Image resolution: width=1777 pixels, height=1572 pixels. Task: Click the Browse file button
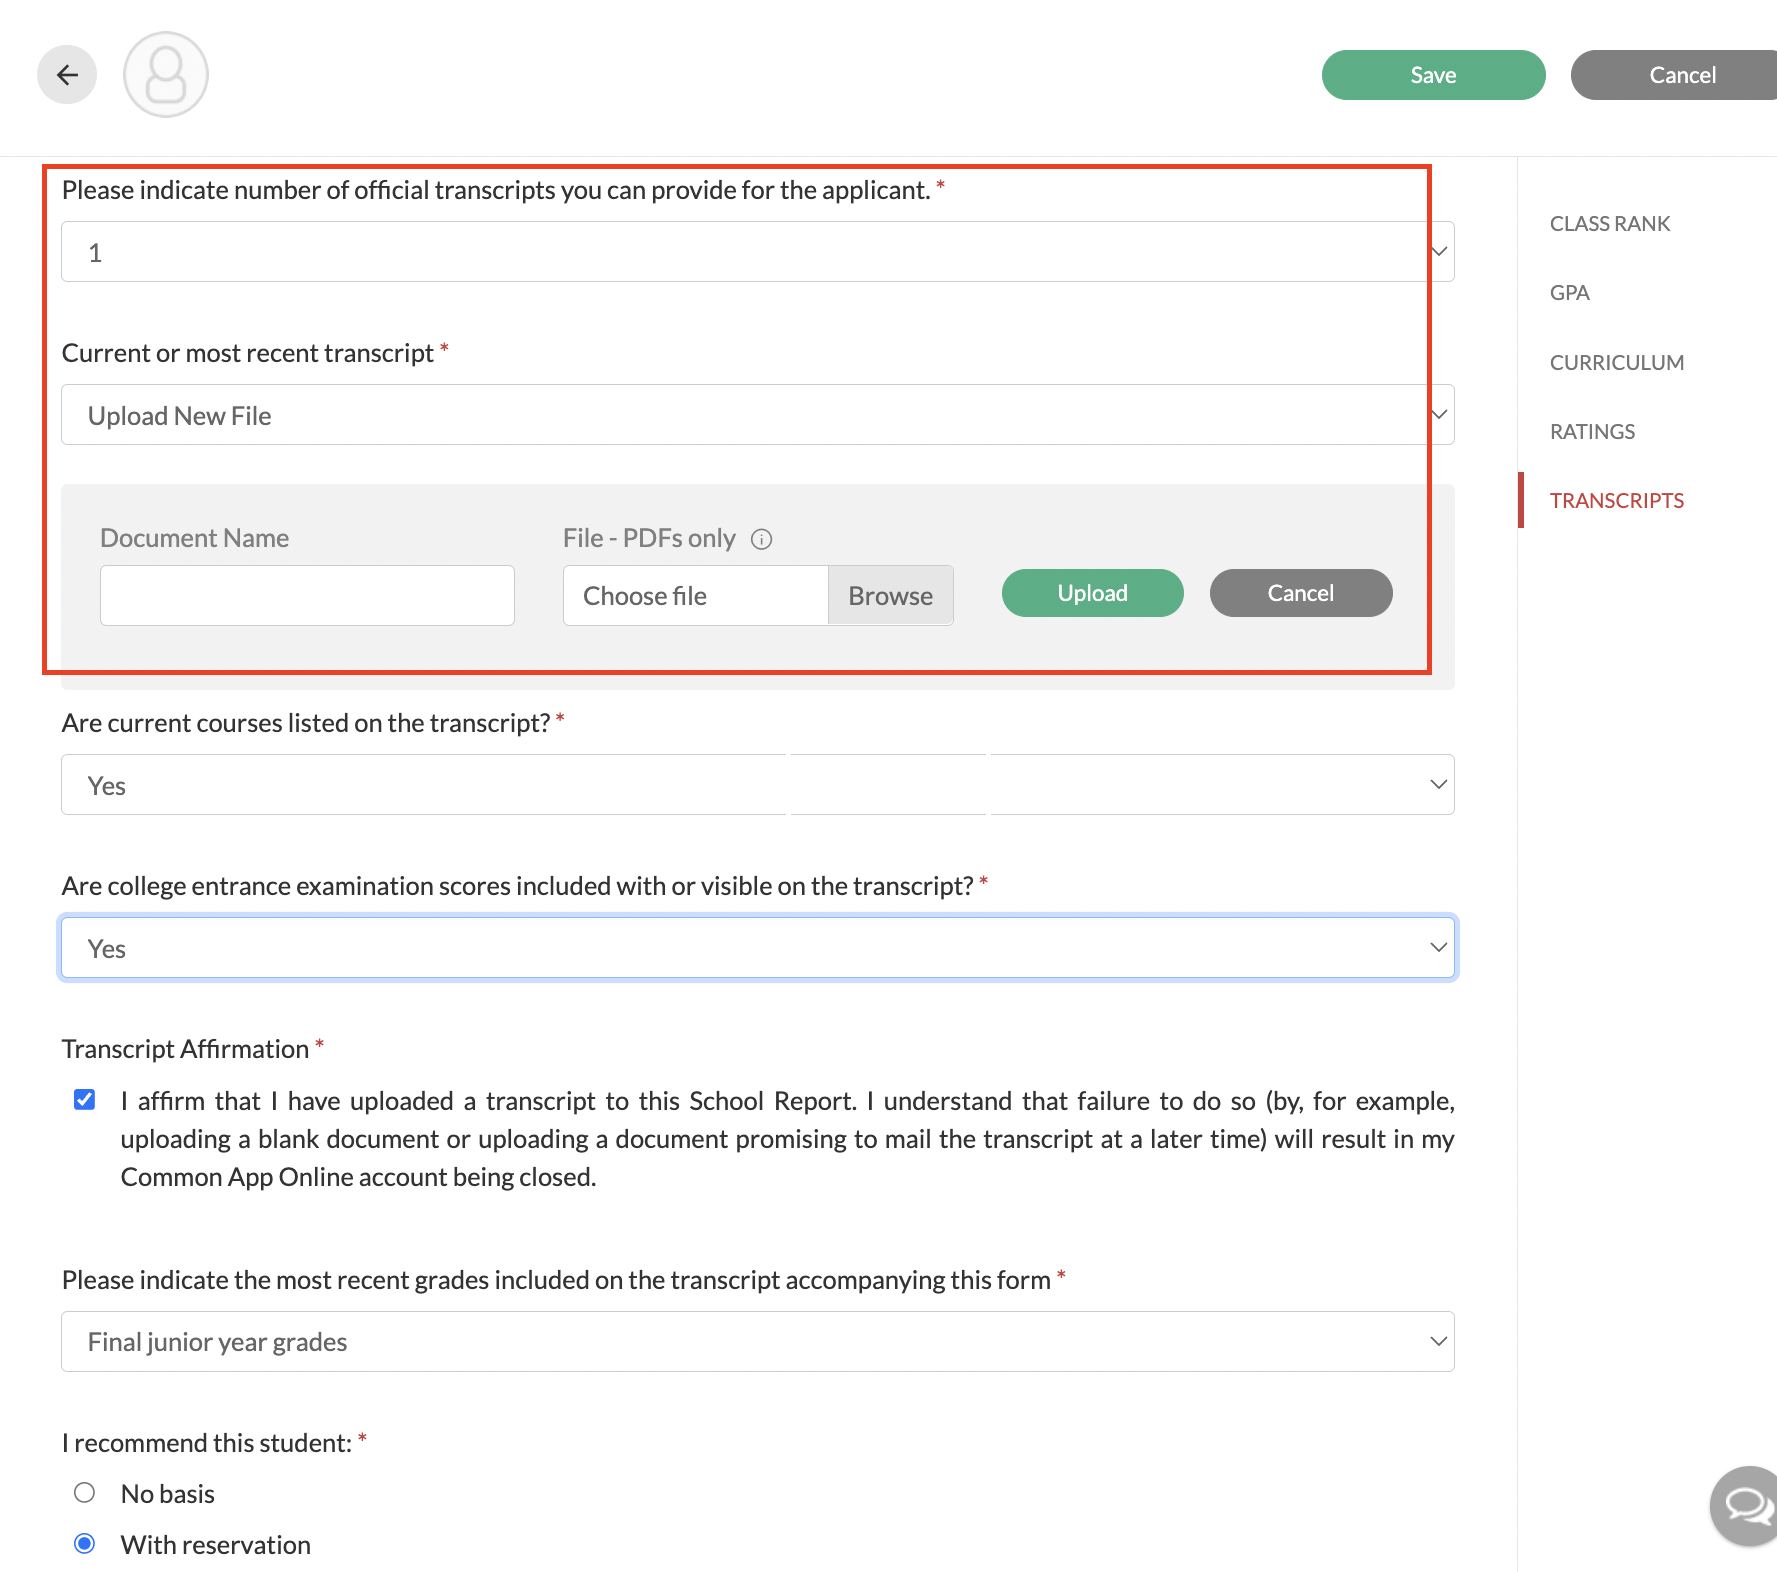(x=890, y=596)
